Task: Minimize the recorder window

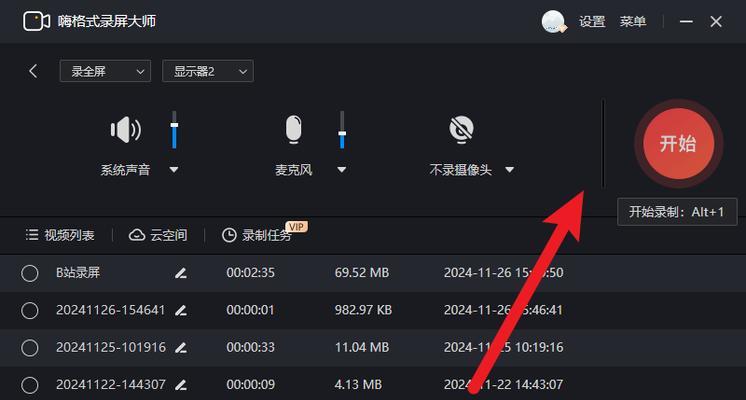Action: pyautogui.click(x=686, y=21)
